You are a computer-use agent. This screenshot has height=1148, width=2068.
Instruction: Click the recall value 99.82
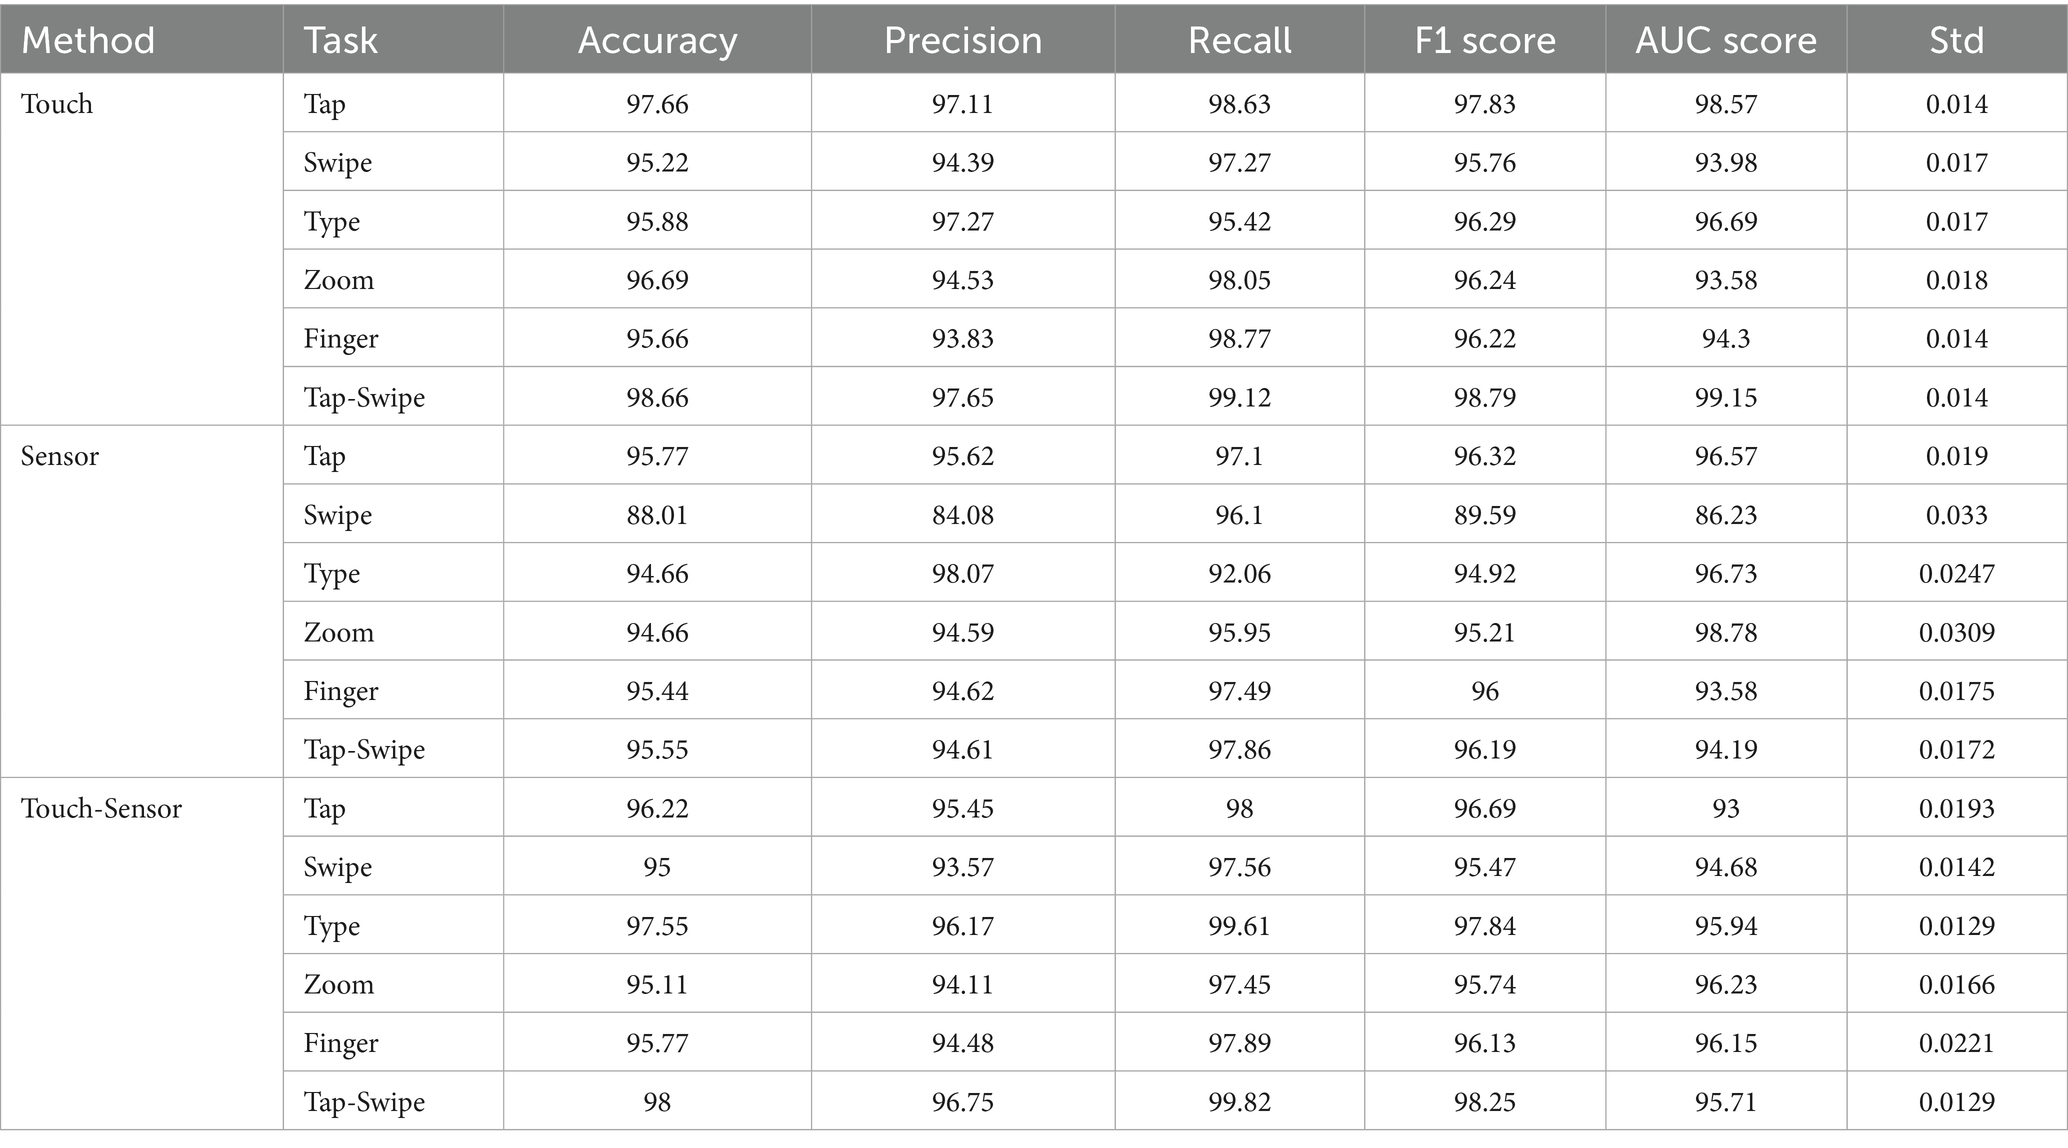click(x=1239, y=1102)
